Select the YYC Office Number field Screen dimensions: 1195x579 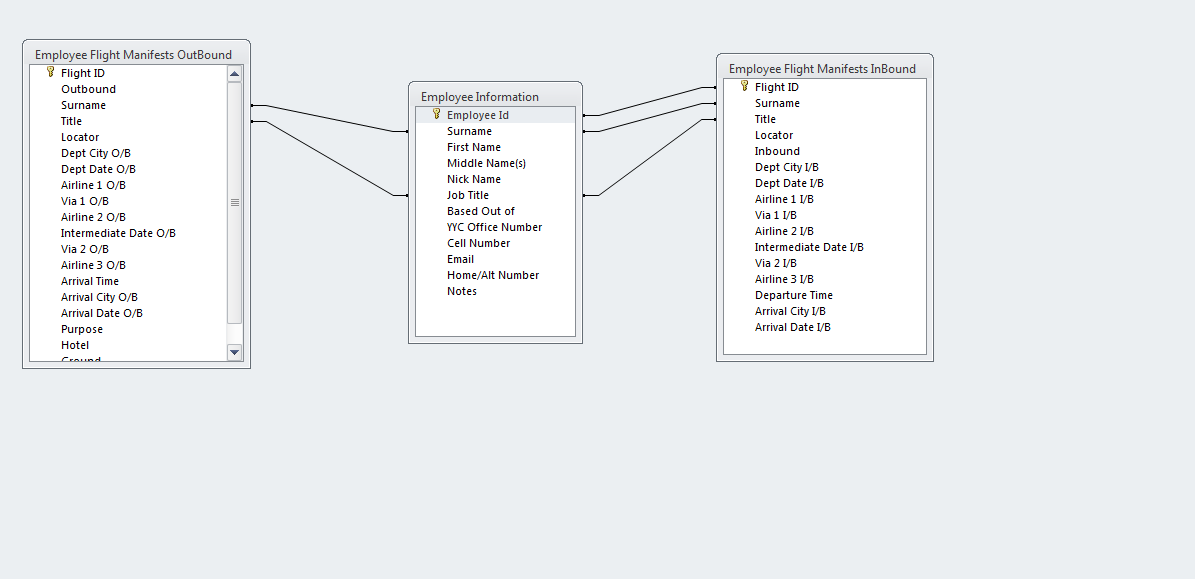495,227
